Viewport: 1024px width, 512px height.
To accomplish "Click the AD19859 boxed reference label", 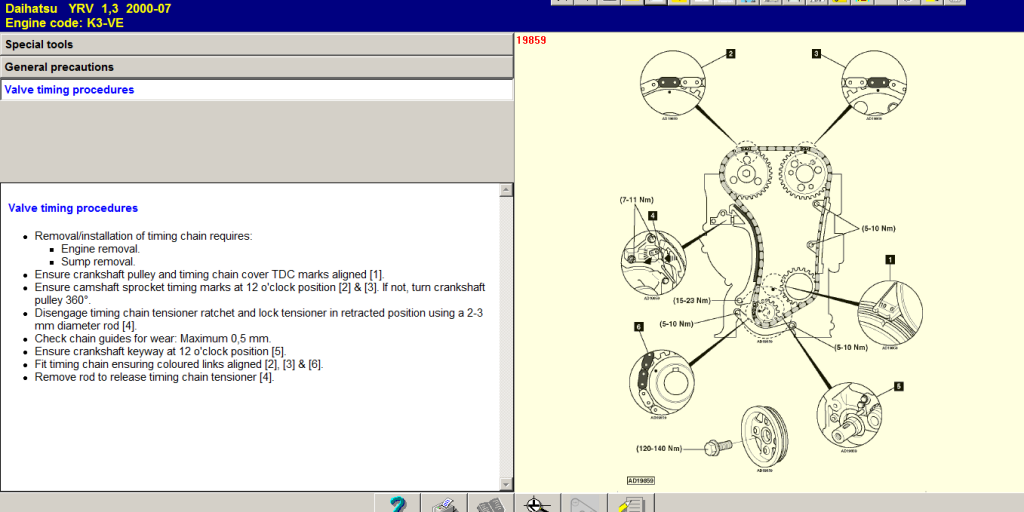I will [x=641, y=481].
